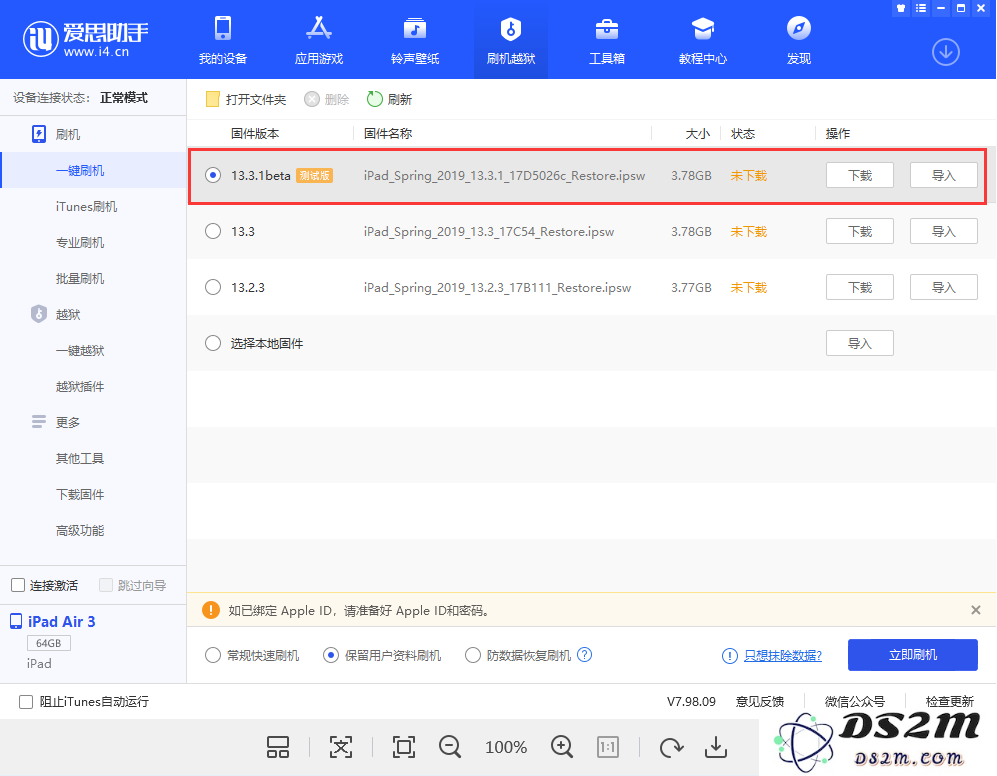Open iTunes刷机 in sidebar
997x776 pixels.
(x=86, y=207)
